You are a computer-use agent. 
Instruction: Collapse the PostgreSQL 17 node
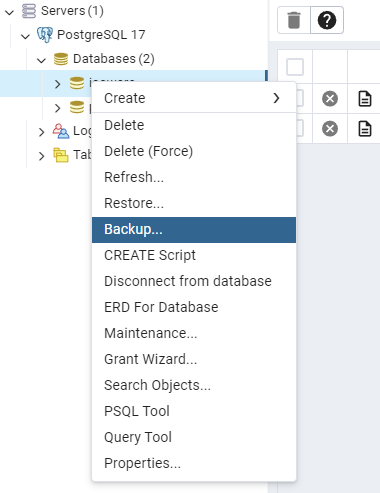coord(26,36)
